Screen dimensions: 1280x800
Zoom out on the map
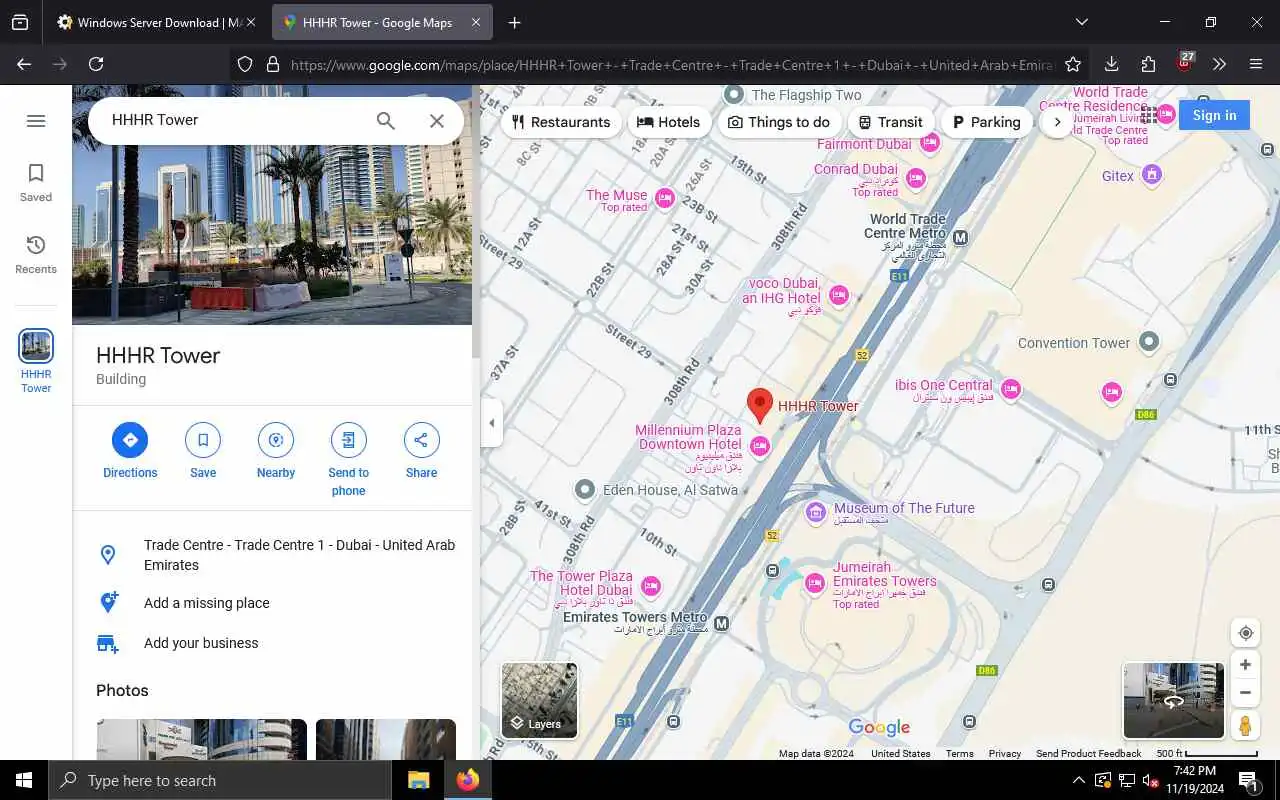(x=1245, y=692)
